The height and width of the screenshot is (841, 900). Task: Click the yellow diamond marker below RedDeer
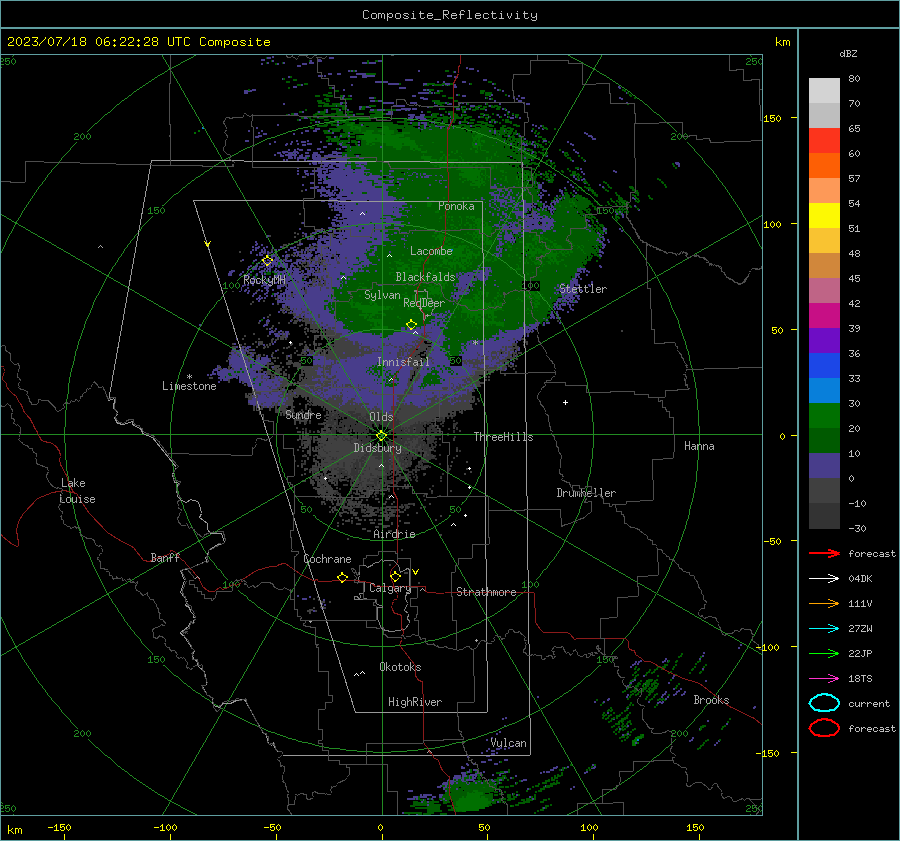[x=411, y=325]
